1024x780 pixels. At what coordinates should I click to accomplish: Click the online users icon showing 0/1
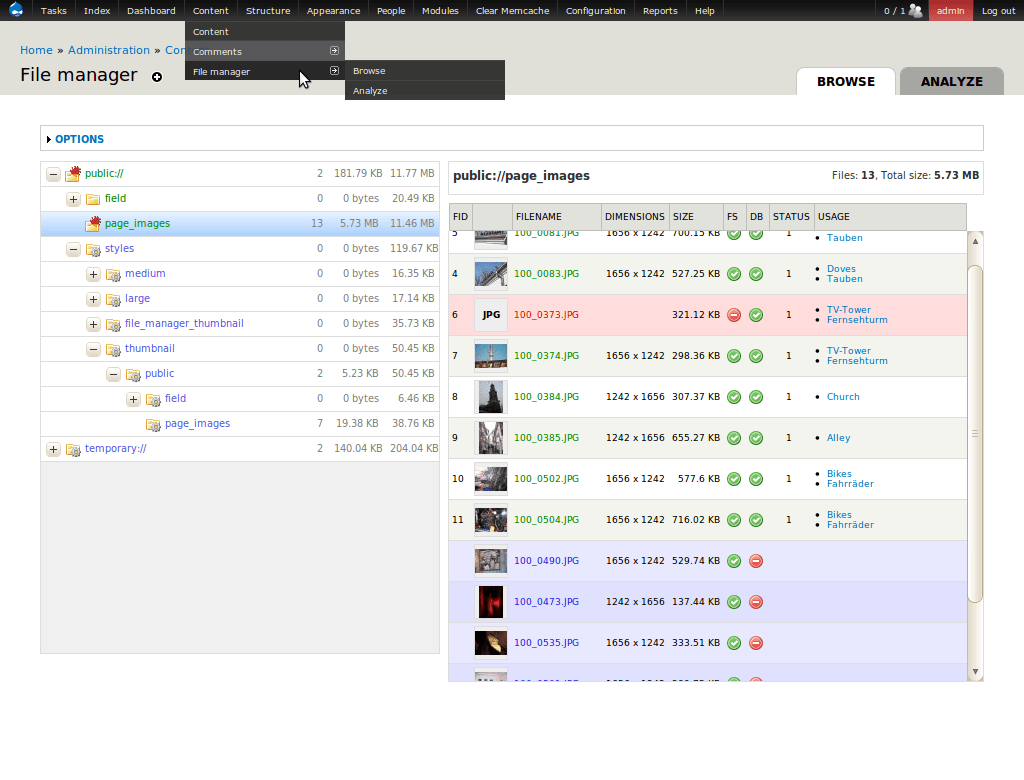tap(913, 10)
